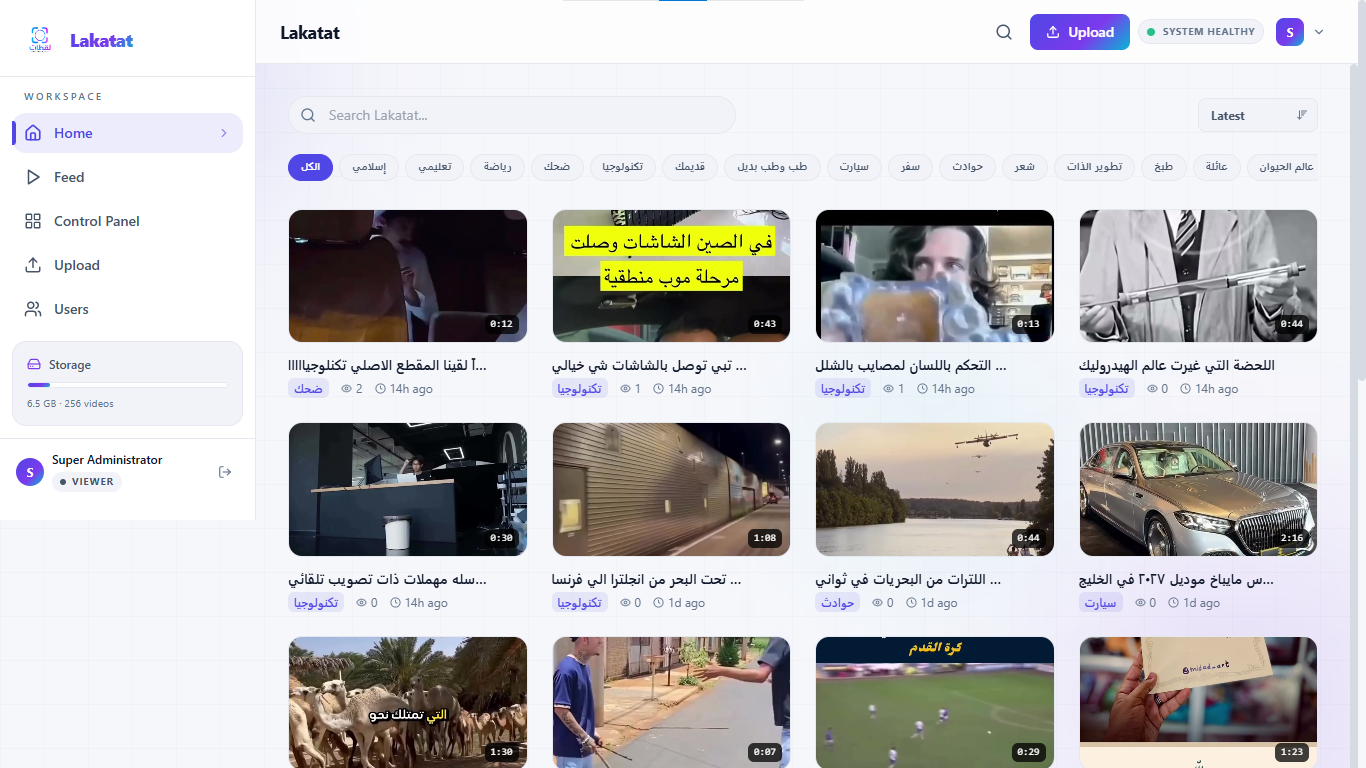Screen dimensions: 1366x768
Task: Select the عائلة category chip
Action: pos(1217,167)
